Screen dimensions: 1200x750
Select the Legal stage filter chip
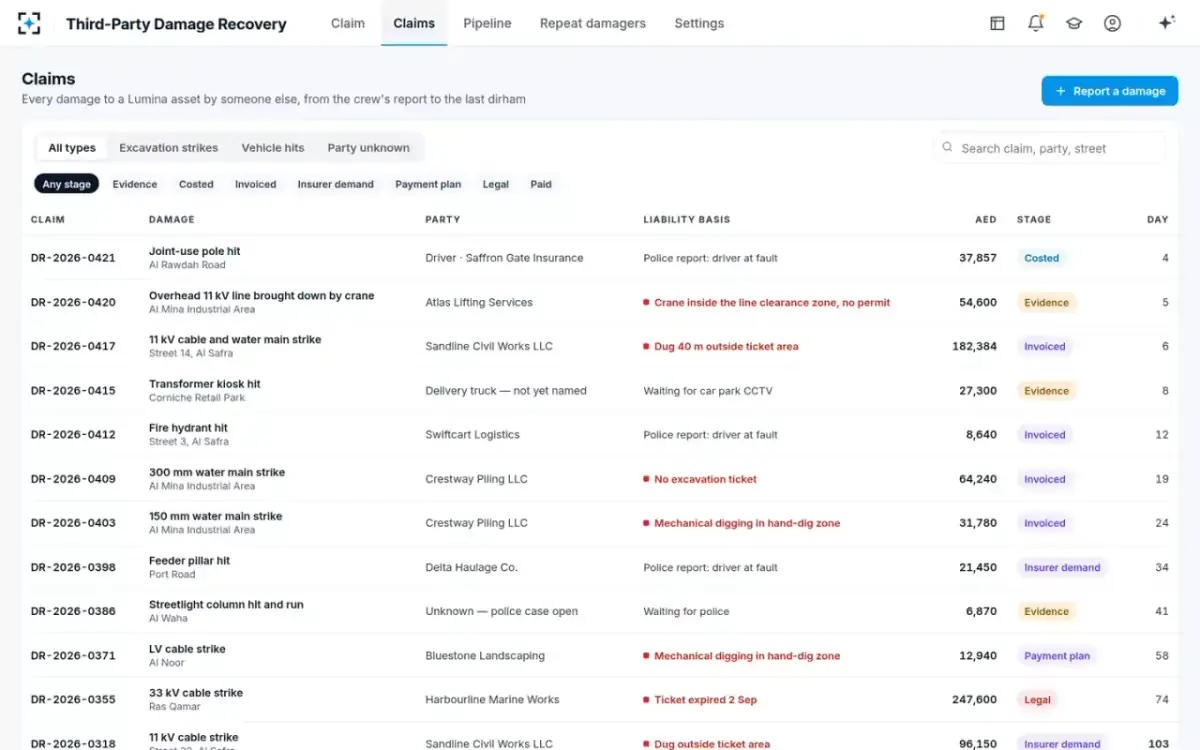point(495,184)
